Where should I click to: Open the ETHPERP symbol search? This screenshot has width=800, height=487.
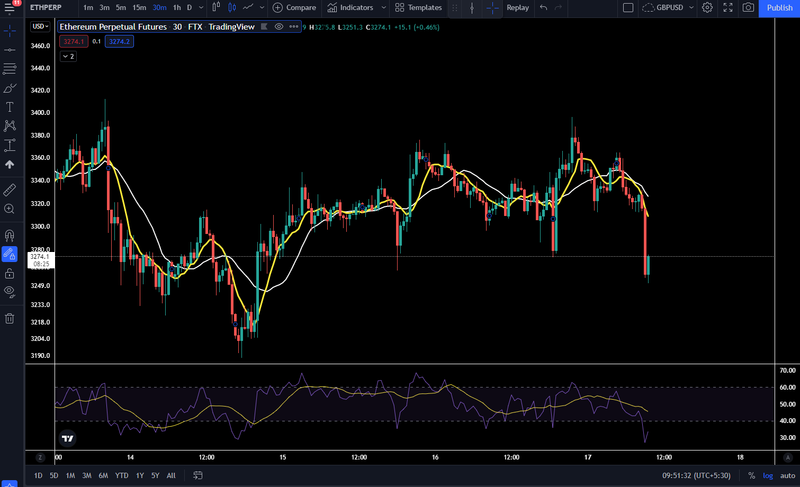click(x=45, y=8)
